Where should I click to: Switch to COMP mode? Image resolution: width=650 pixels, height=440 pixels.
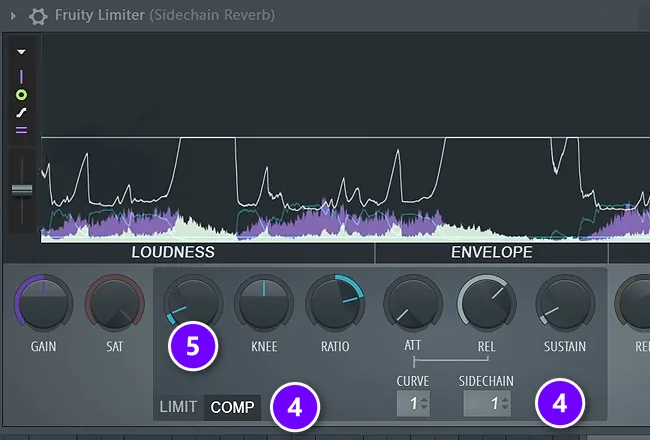232,407
